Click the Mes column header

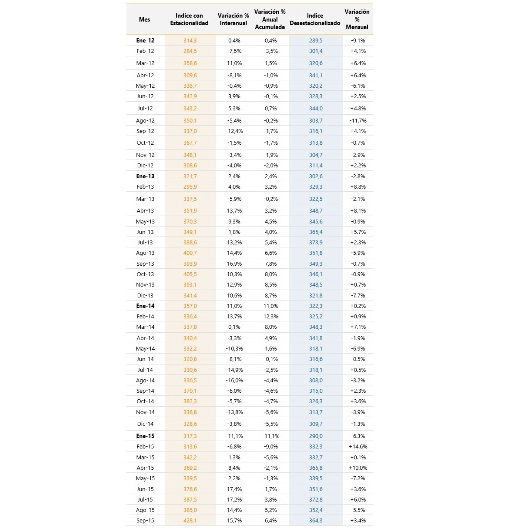pos(144,19)
